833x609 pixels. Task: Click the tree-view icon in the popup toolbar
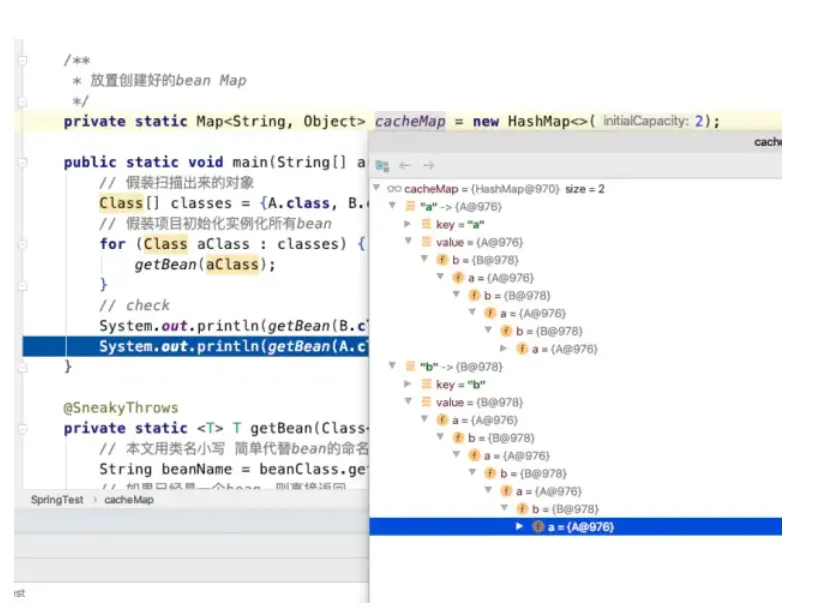(x=382, y=166)
